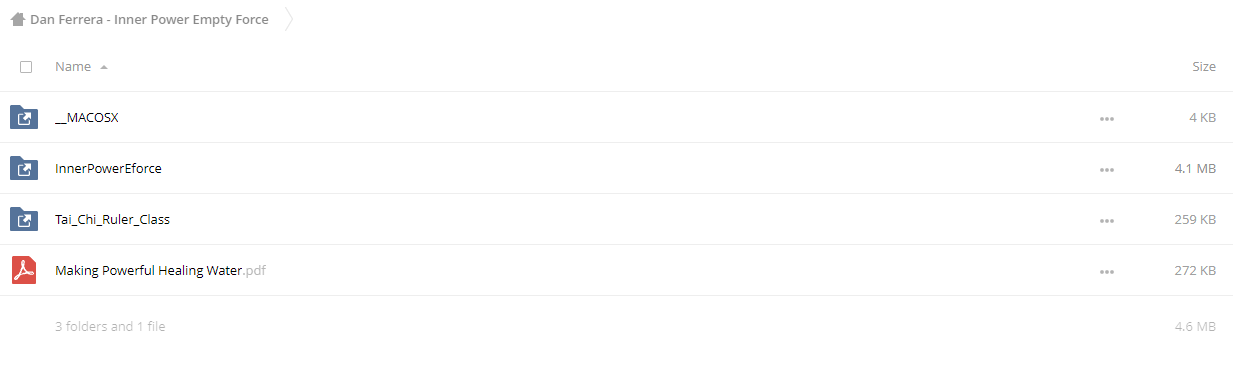Open the InnerPowerEforce folder
Screen dimensions: 1233x371
point(108,169)
